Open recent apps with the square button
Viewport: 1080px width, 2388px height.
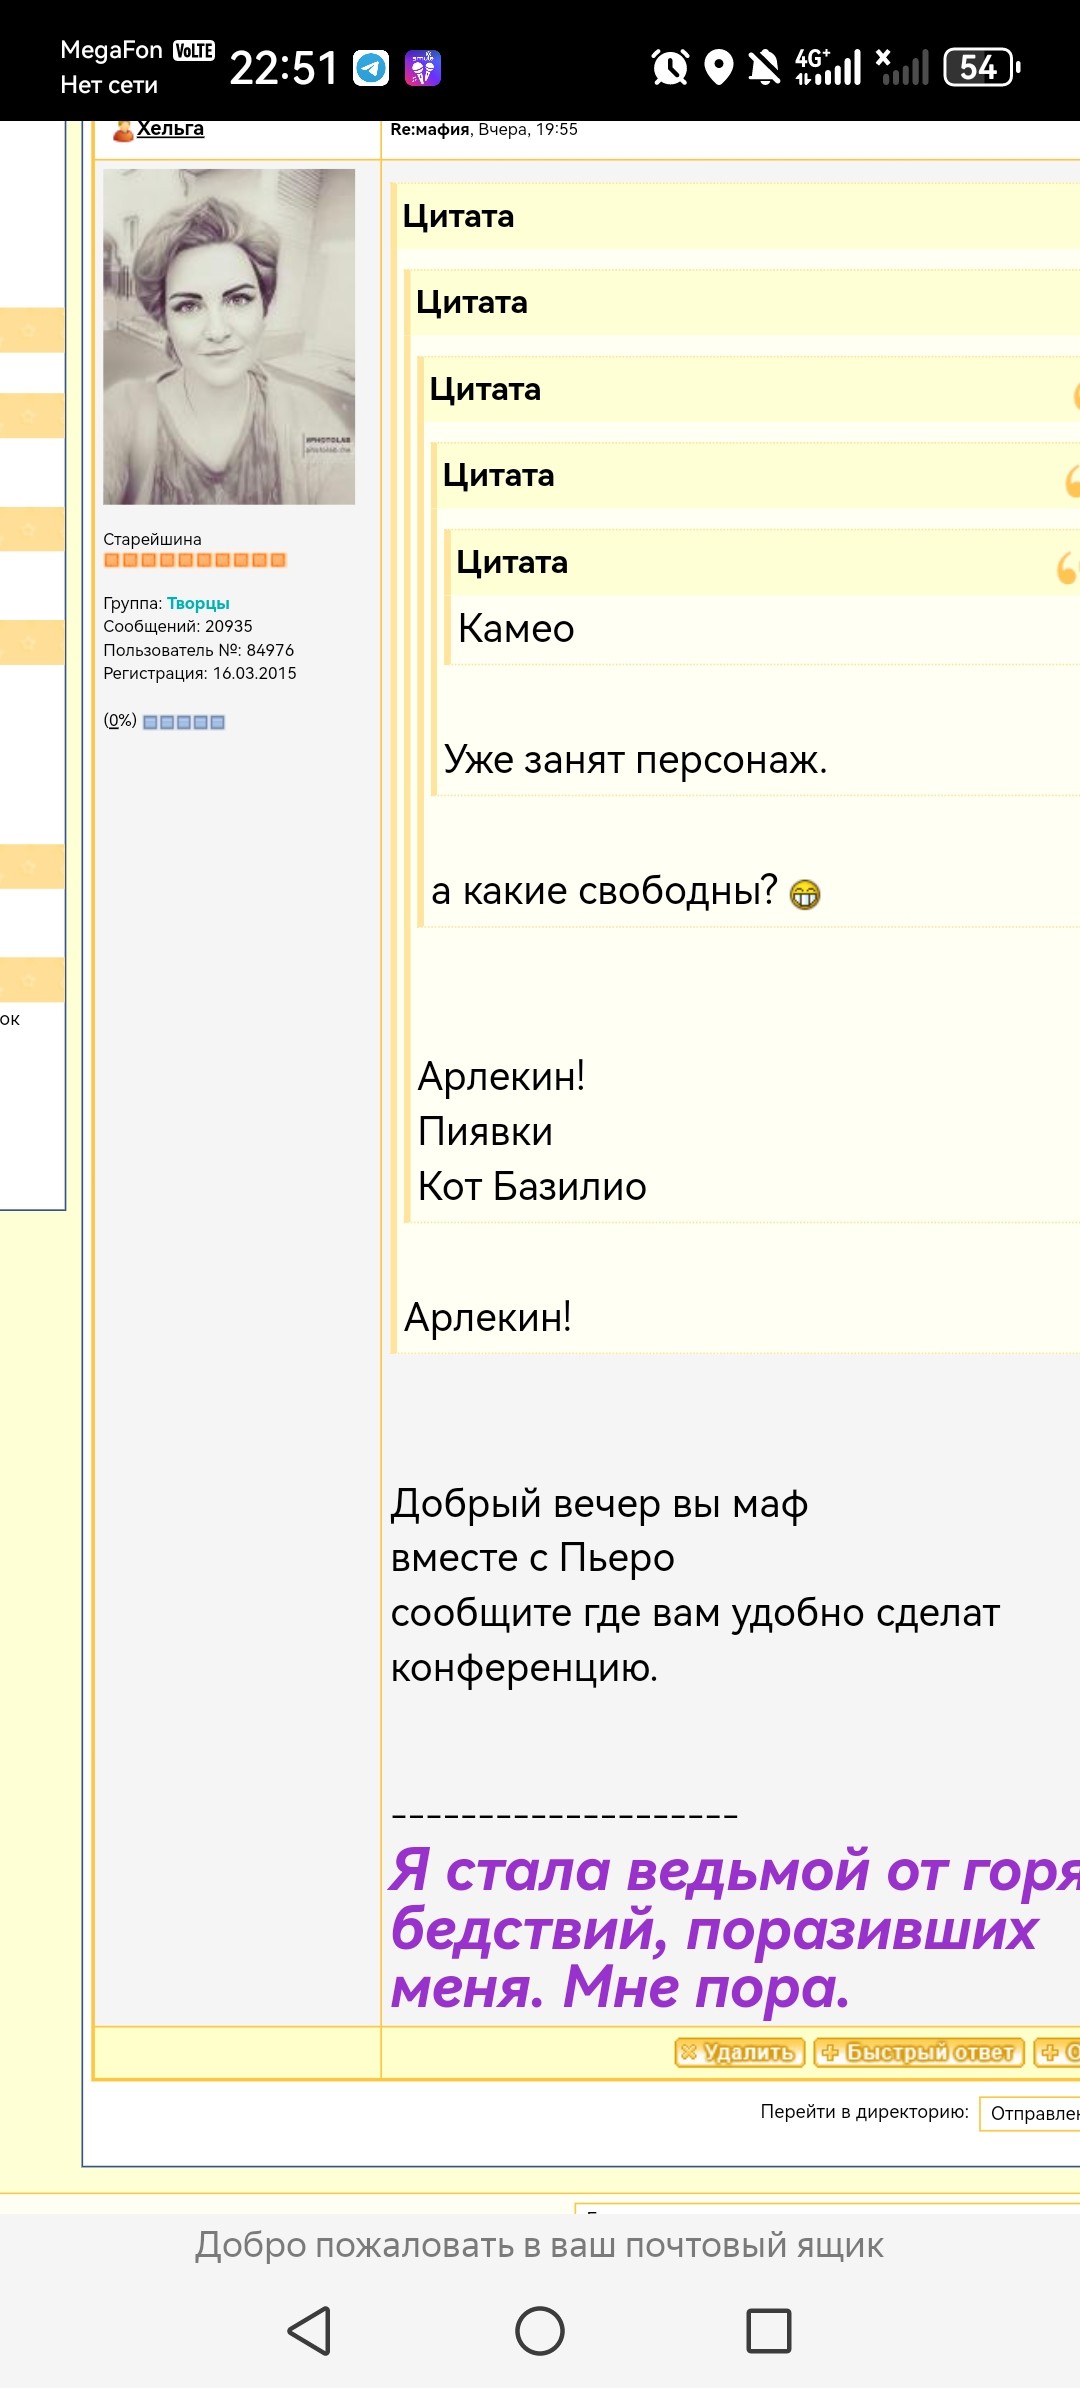click(x=769, y=2331)
